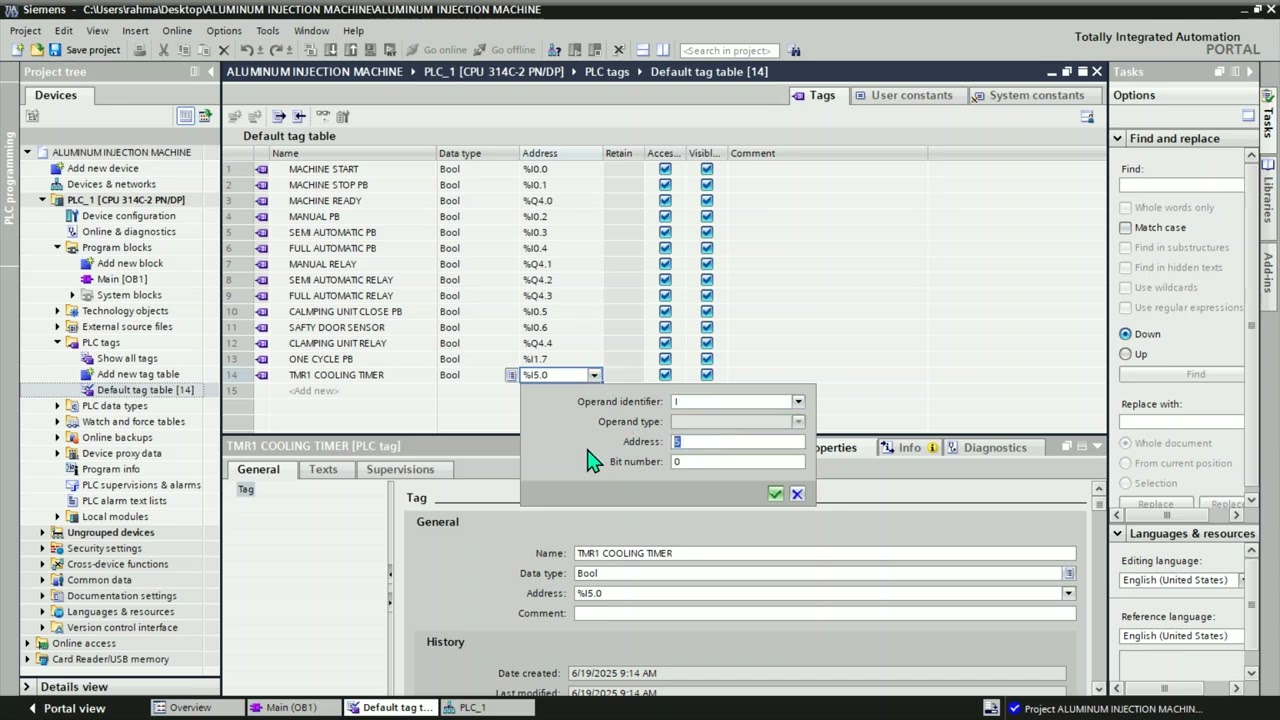This screenshot has height=720, width=1280.
Task: Click the glasses Monitor all toolbar icon
Action: coord(323,116)
